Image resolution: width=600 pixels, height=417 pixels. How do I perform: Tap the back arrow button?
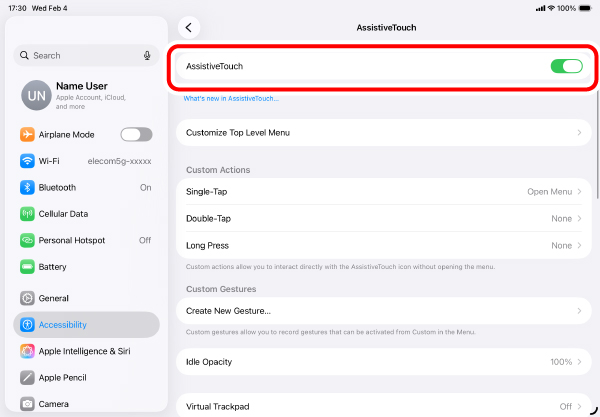(189, 28)
